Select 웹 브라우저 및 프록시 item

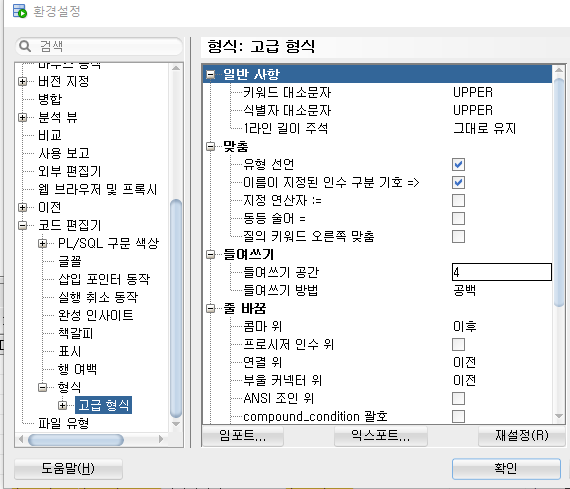pyautogui.click(x=97, y=189)
